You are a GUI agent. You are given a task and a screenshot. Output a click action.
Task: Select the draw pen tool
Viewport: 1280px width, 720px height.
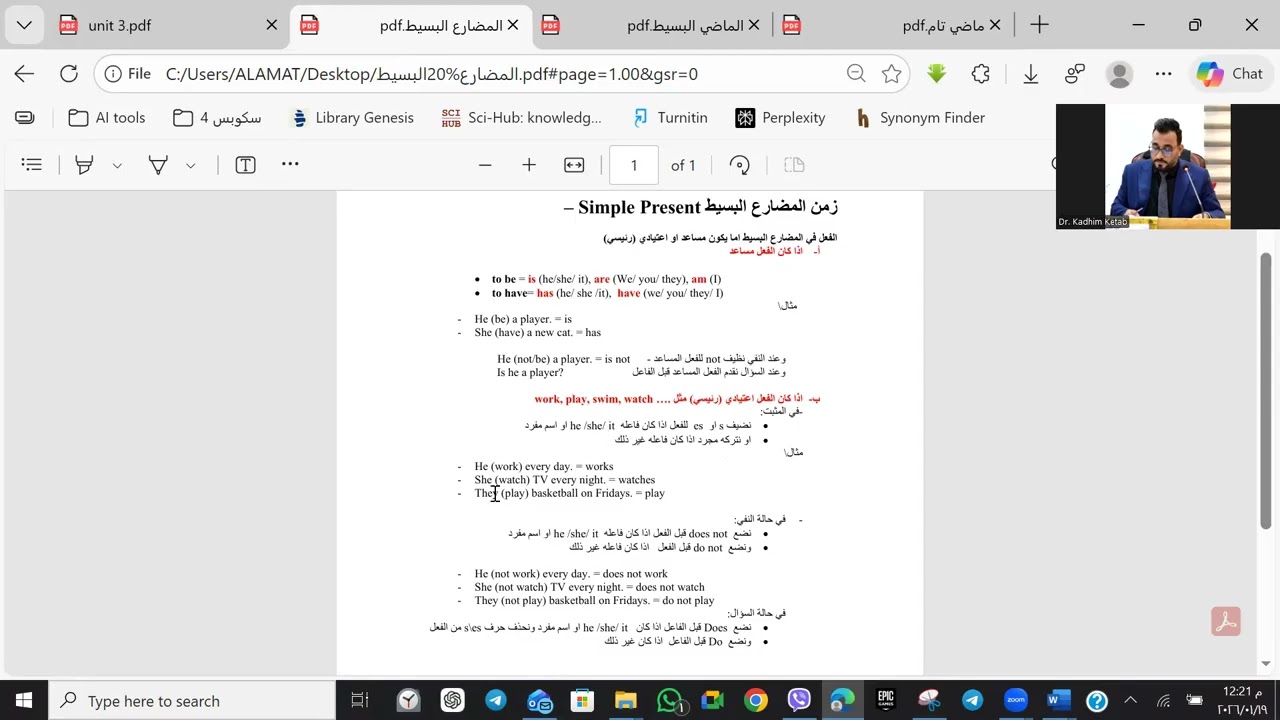[158, 165]
